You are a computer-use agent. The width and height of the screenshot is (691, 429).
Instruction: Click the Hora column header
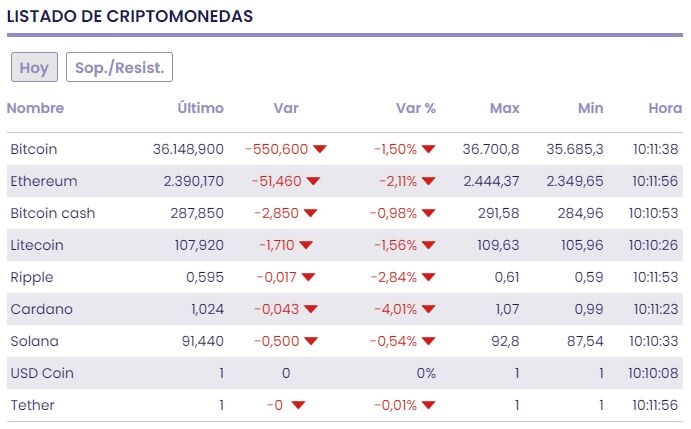coord(662,108)
